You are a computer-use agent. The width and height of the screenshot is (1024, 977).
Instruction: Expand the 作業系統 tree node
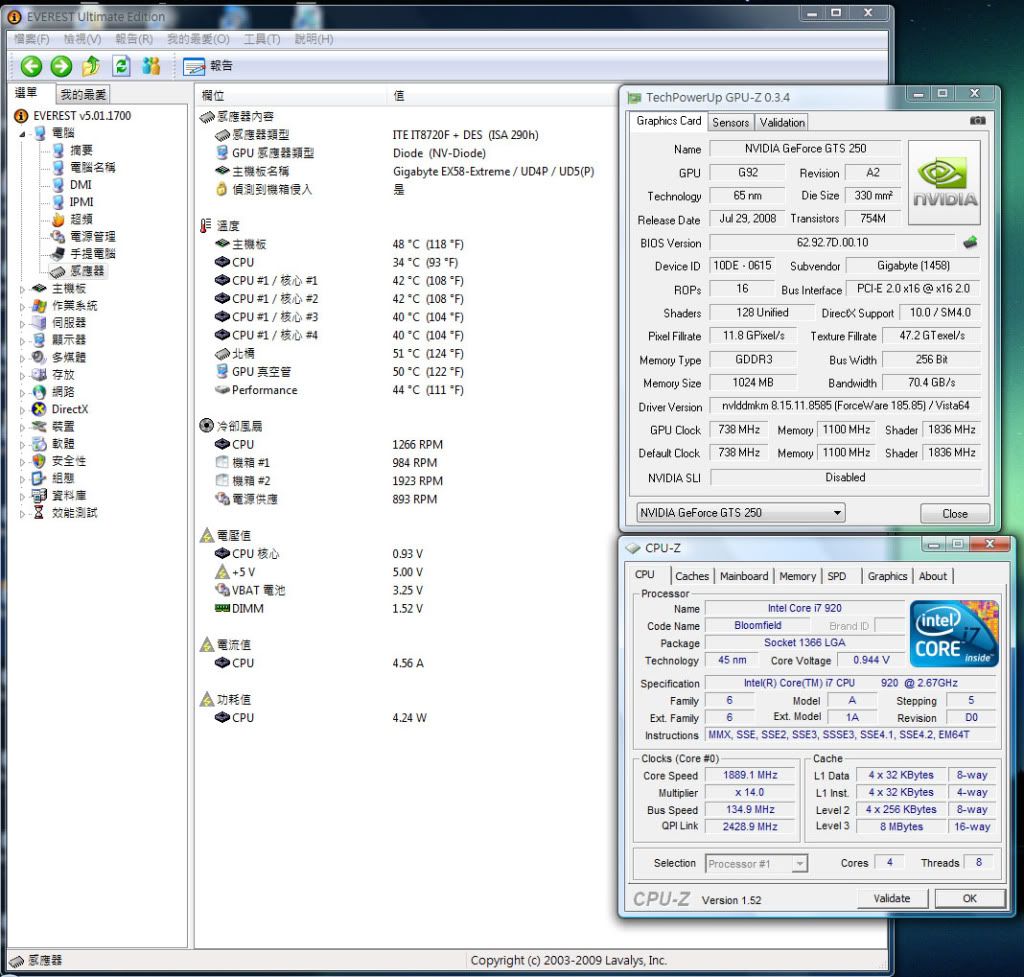[x=22, y=306]
